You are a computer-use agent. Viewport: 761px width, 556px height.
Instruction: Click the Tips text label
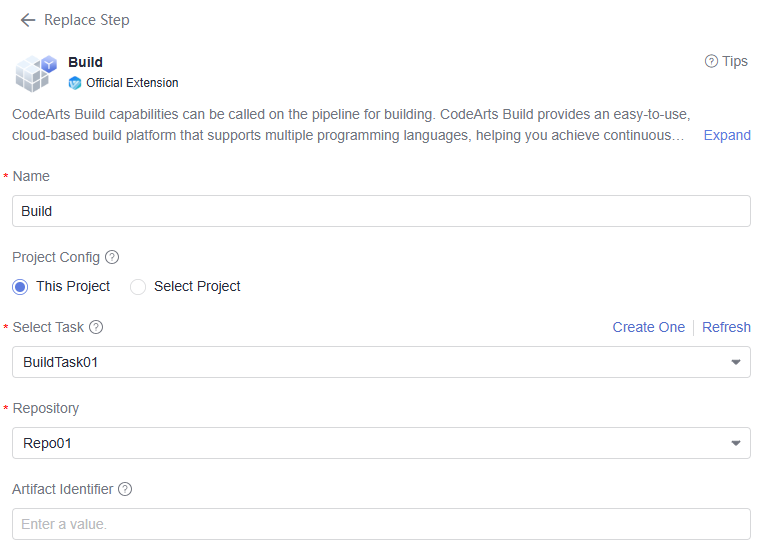[x=735, y=61]
